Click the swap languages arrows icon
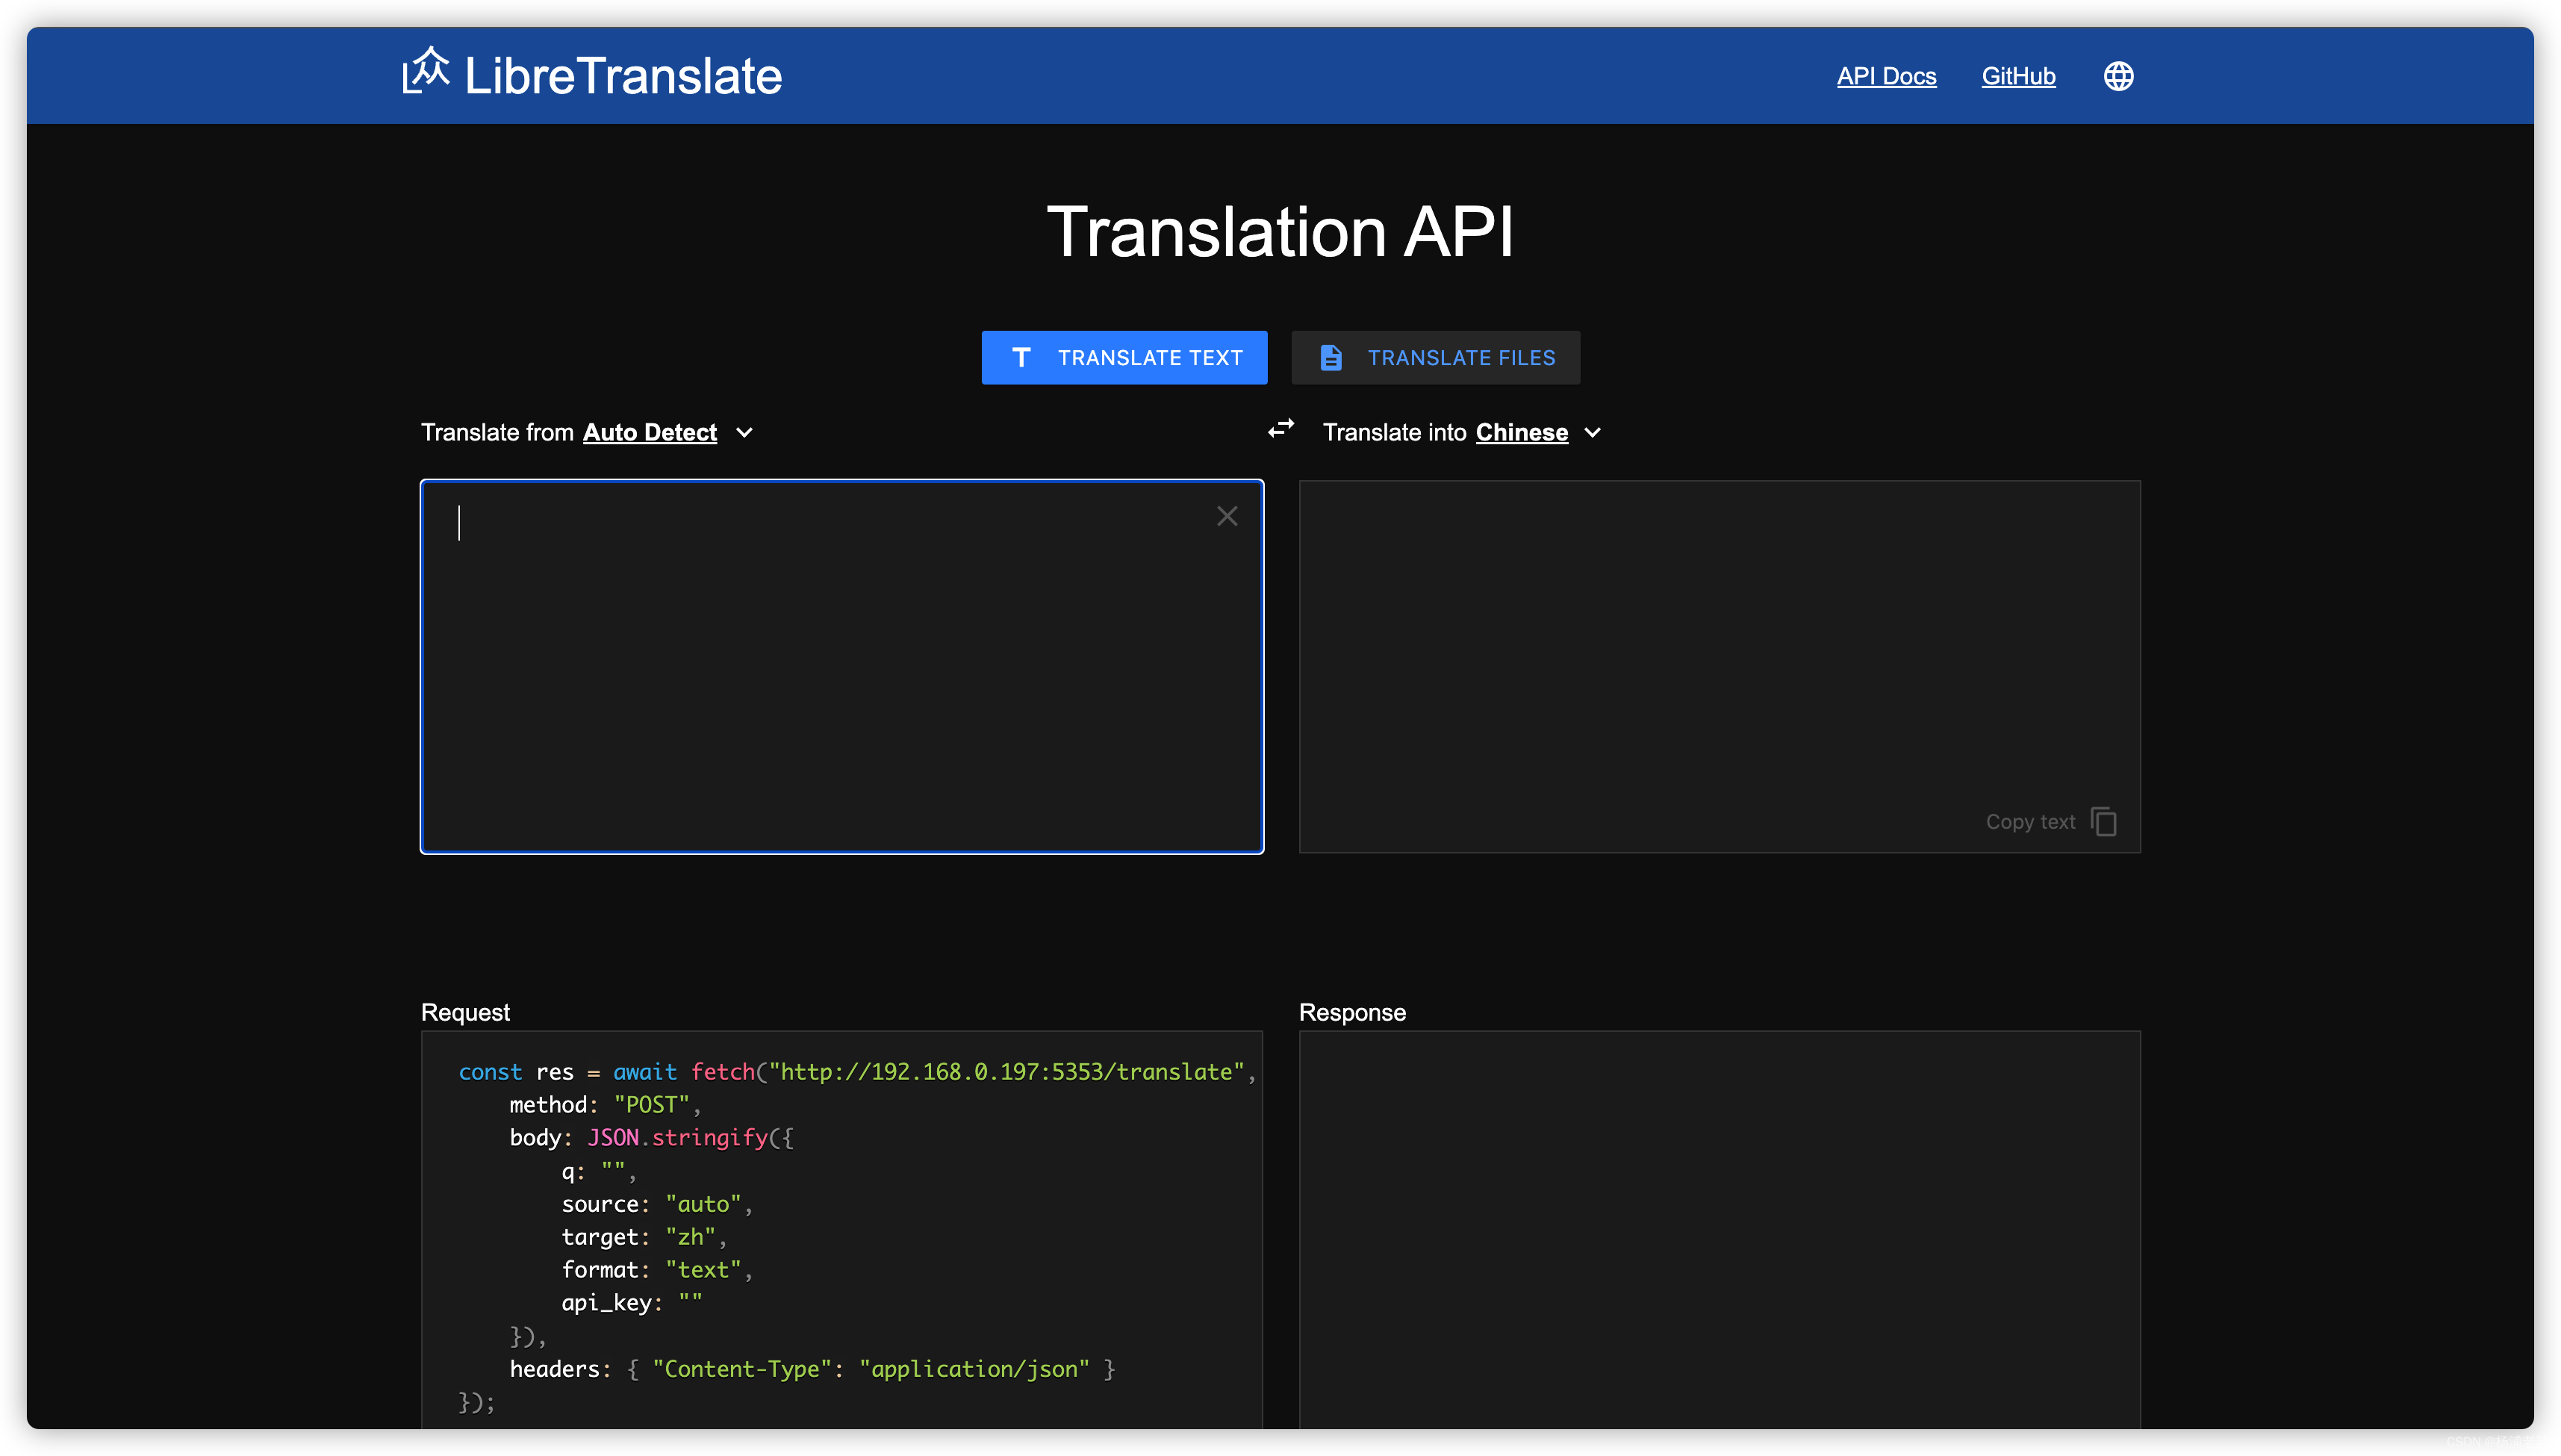The width and height of the screenshot is (2561, 1456). point(1281,429)
